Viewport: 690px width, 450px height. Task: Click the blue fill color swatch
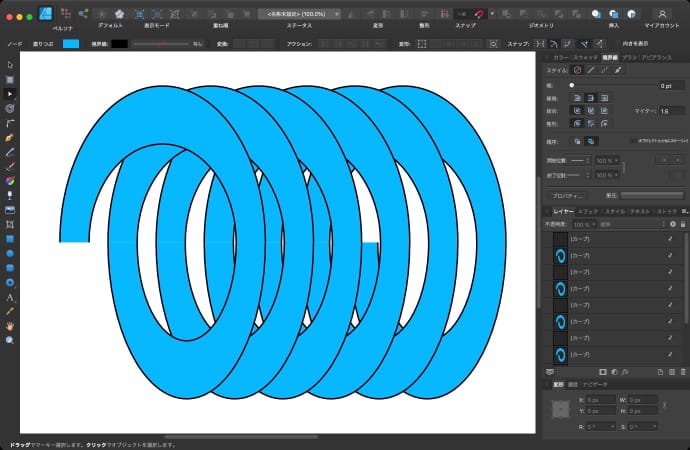coord(71,44)
